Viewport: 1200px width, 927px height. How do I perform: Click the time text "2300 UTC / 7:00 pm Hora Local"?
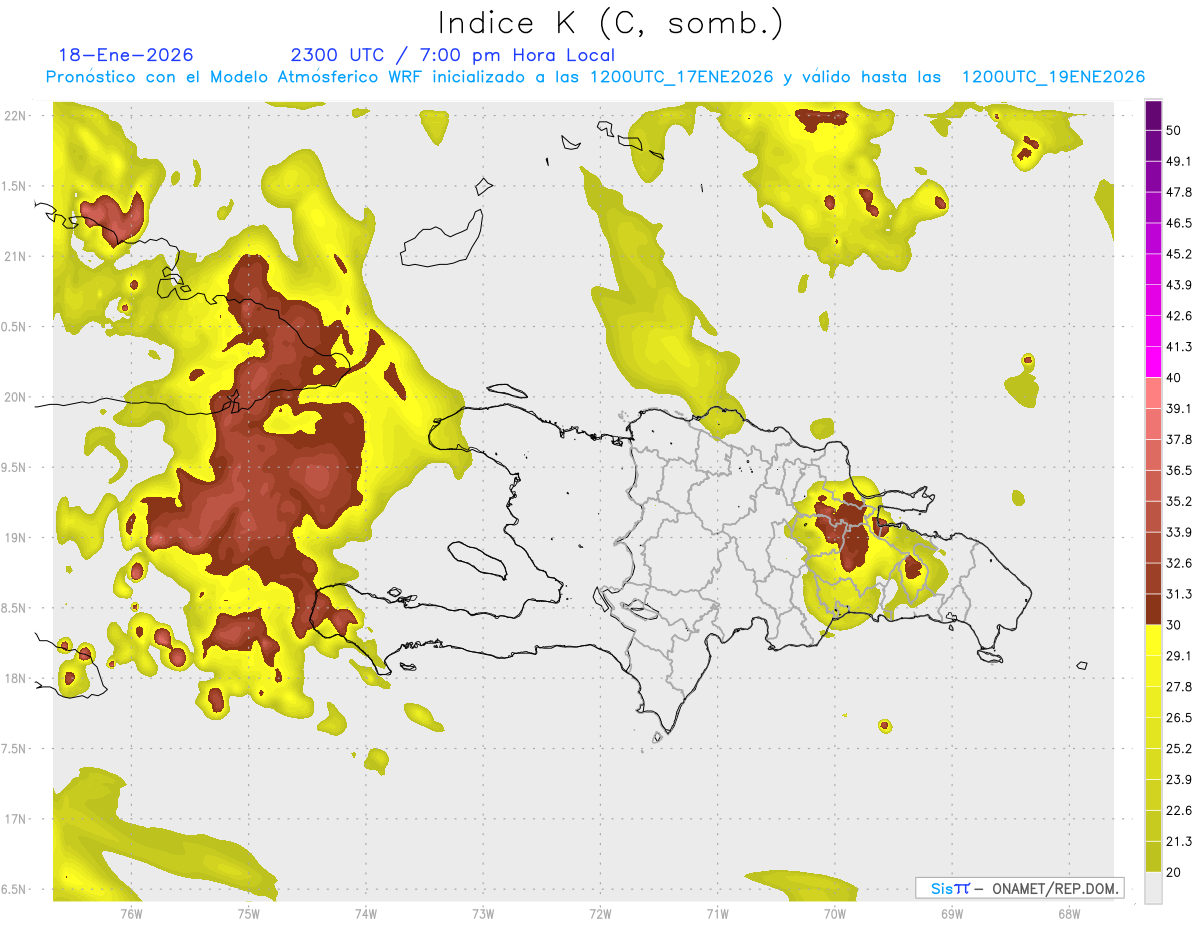click(x=452, y=55)
